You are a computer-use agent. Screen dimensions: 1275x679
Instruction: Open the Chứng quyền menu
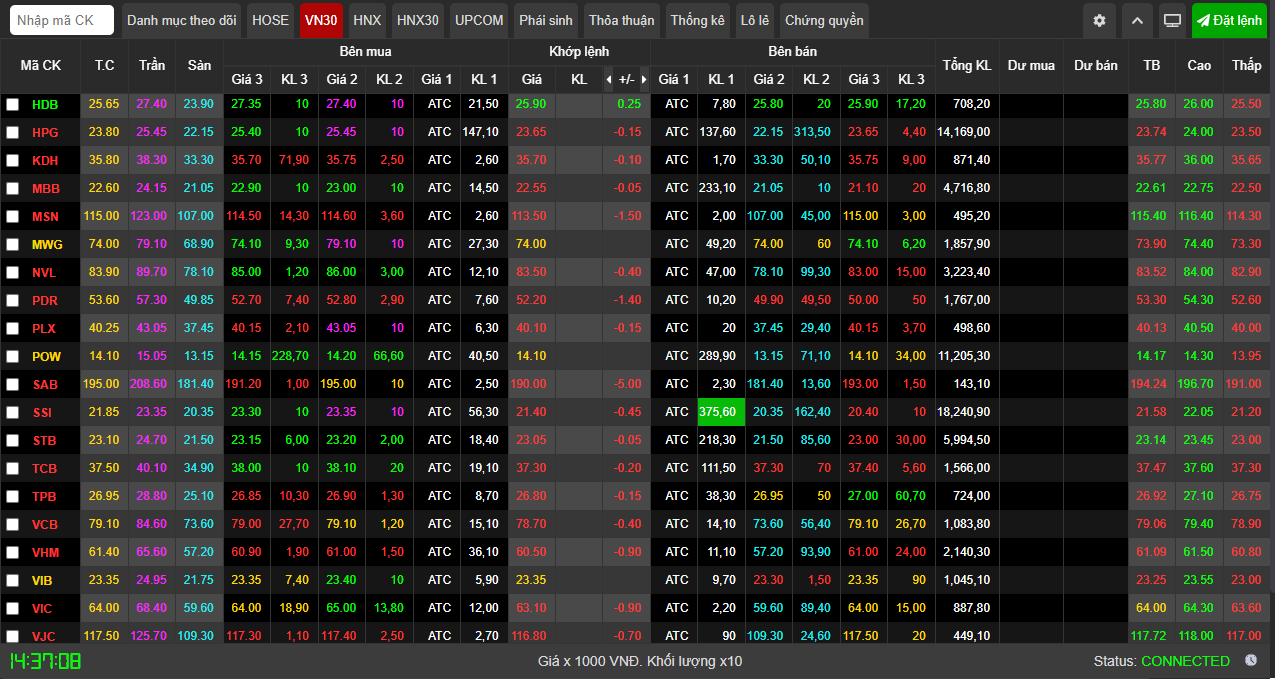824,20
